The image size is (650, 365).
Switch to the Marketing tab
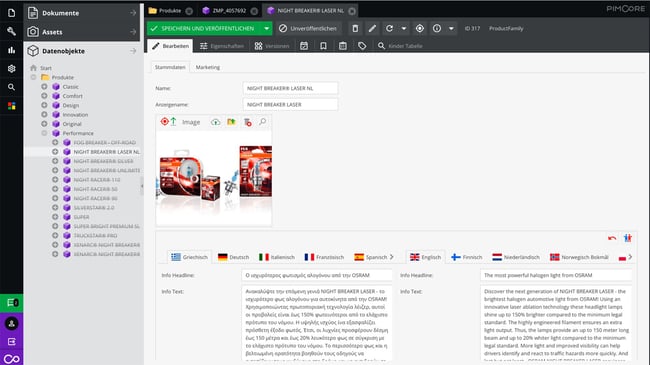tap(208, 67)
